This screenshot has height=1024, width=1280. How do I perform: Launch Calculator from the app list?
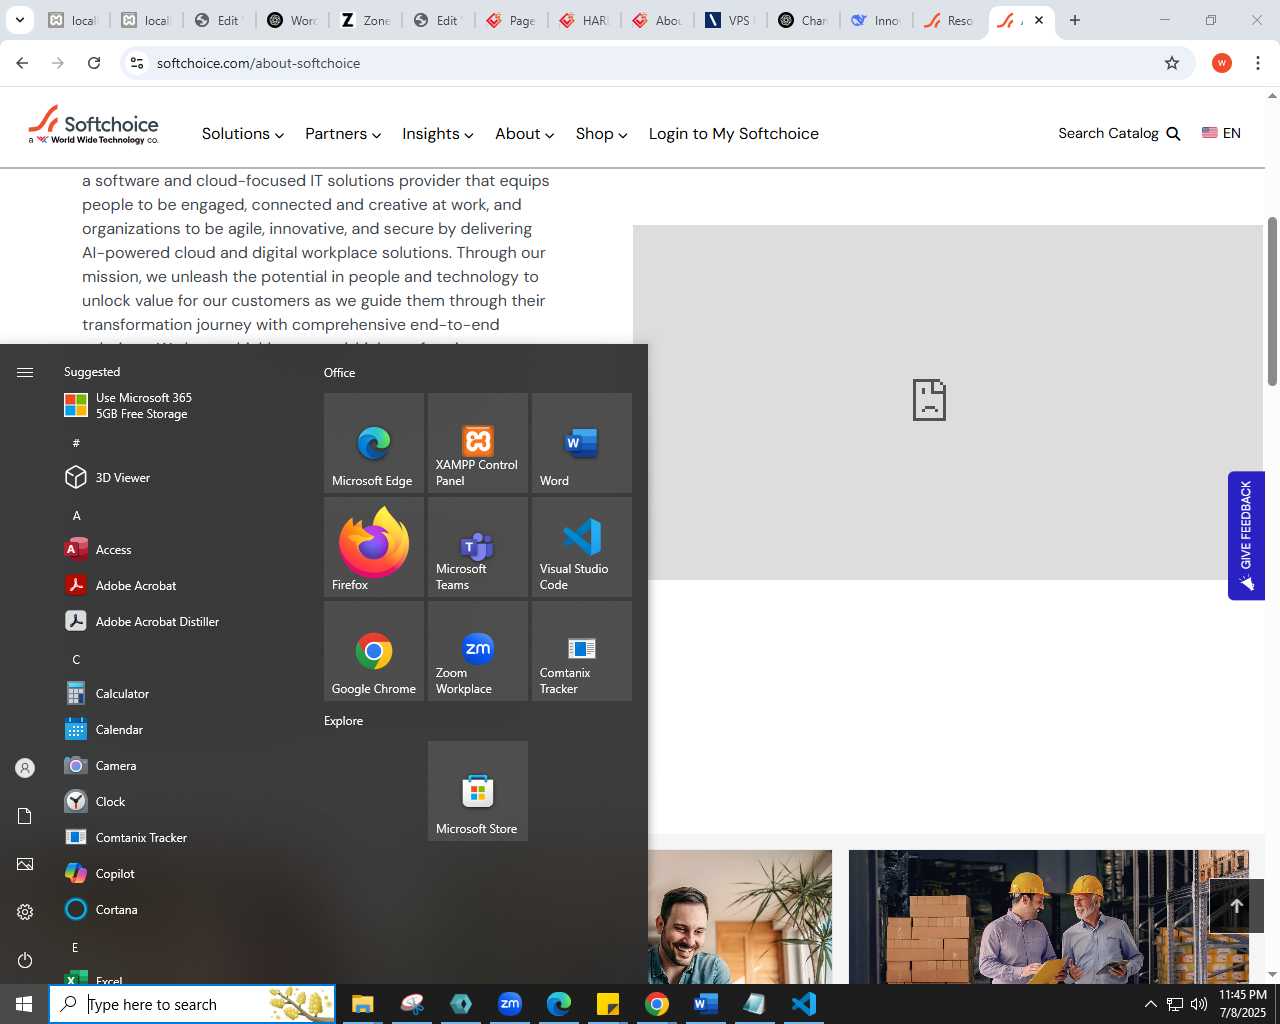point(180,694)
